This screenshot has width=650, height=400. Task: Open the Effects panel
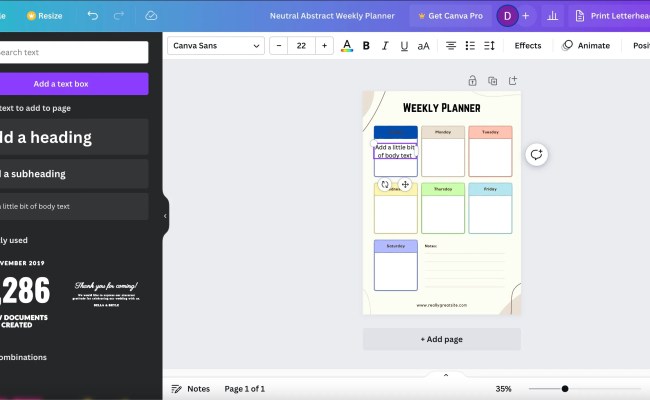528,46
